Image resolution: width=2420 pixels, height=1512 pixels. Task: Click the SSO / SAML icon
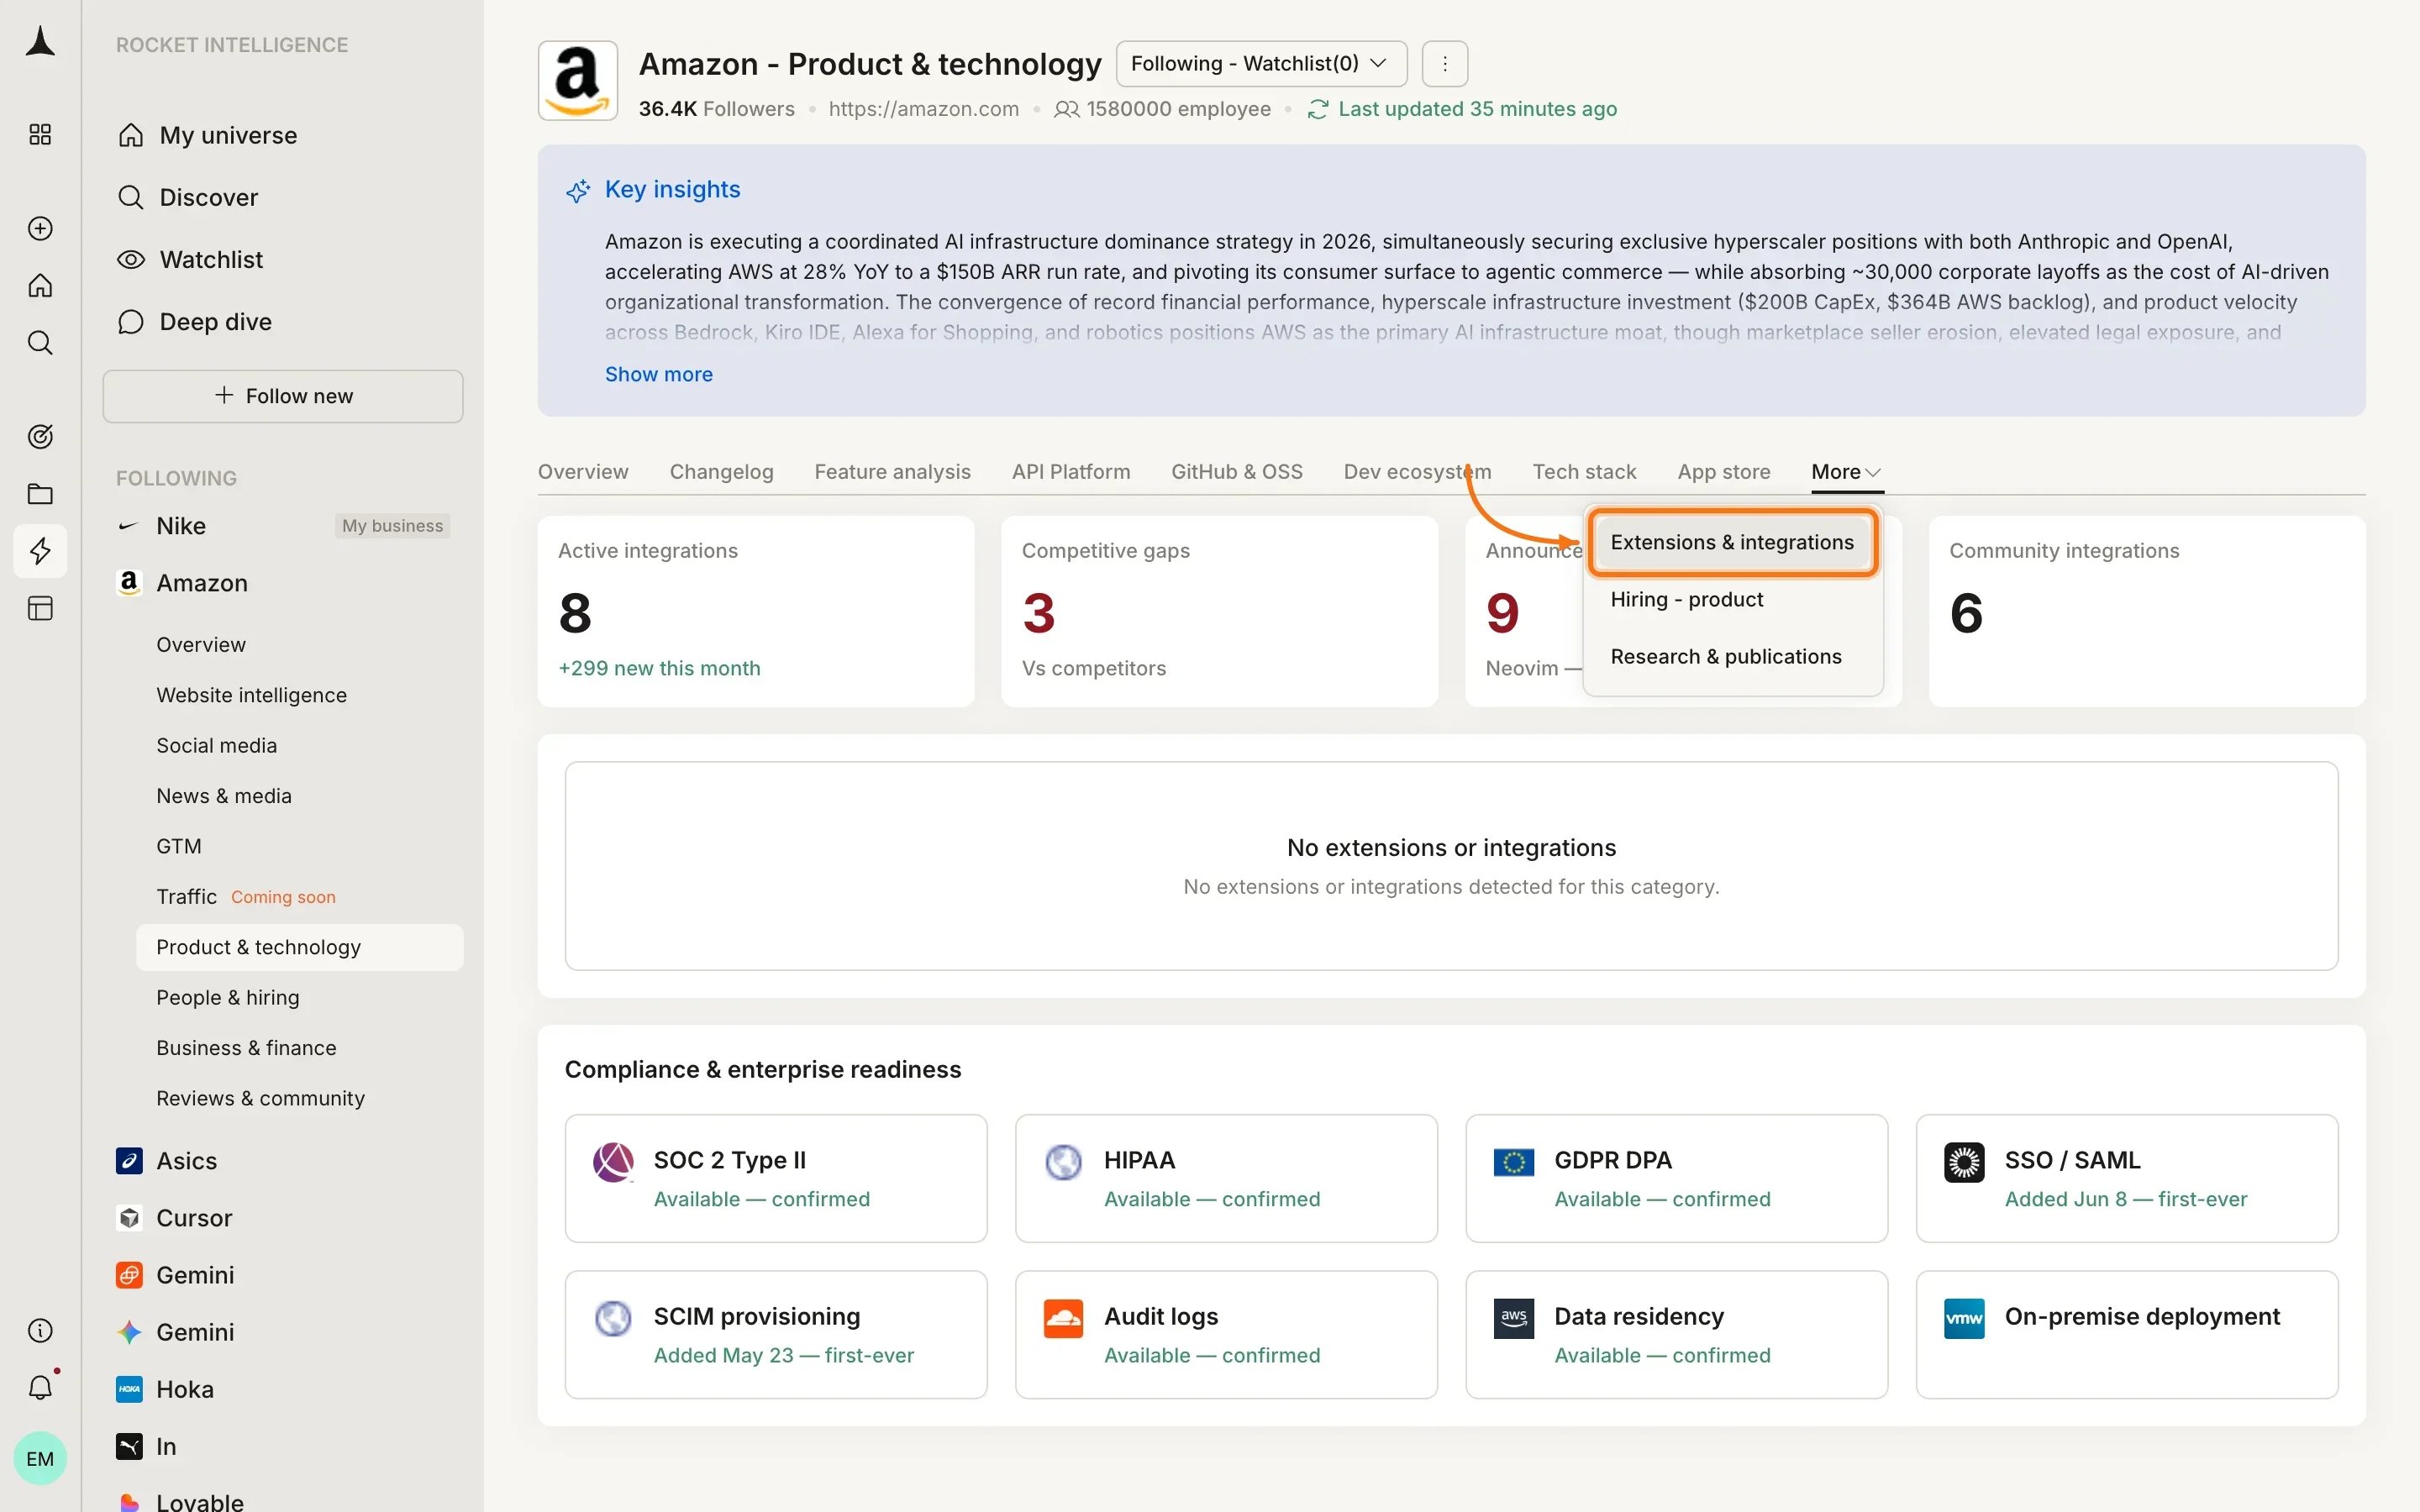pyautogui.click(x=1964, y=1162)
